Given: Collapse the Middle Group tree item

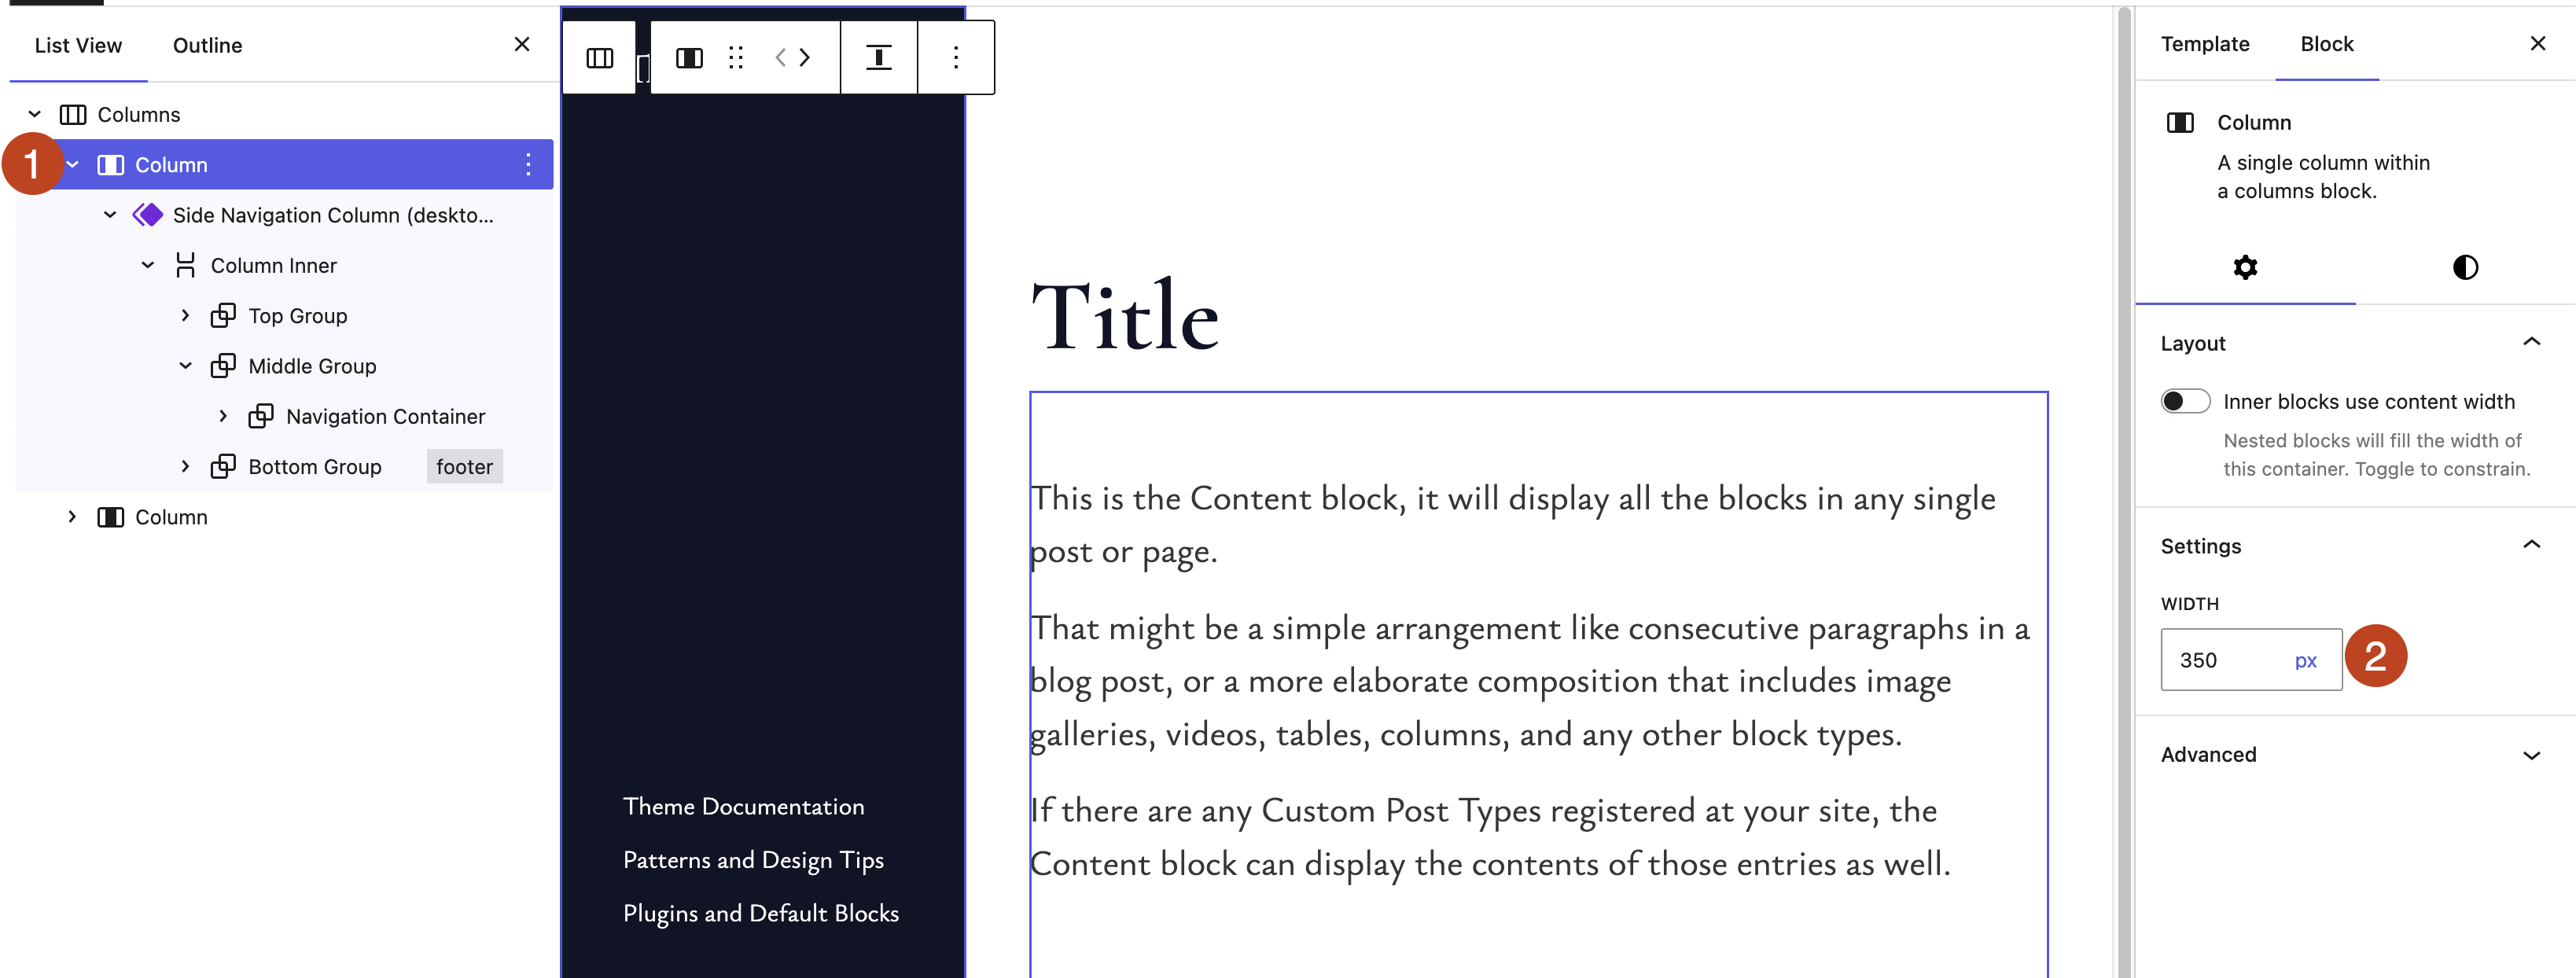Looking at the screenshot, I should [185, 366].
